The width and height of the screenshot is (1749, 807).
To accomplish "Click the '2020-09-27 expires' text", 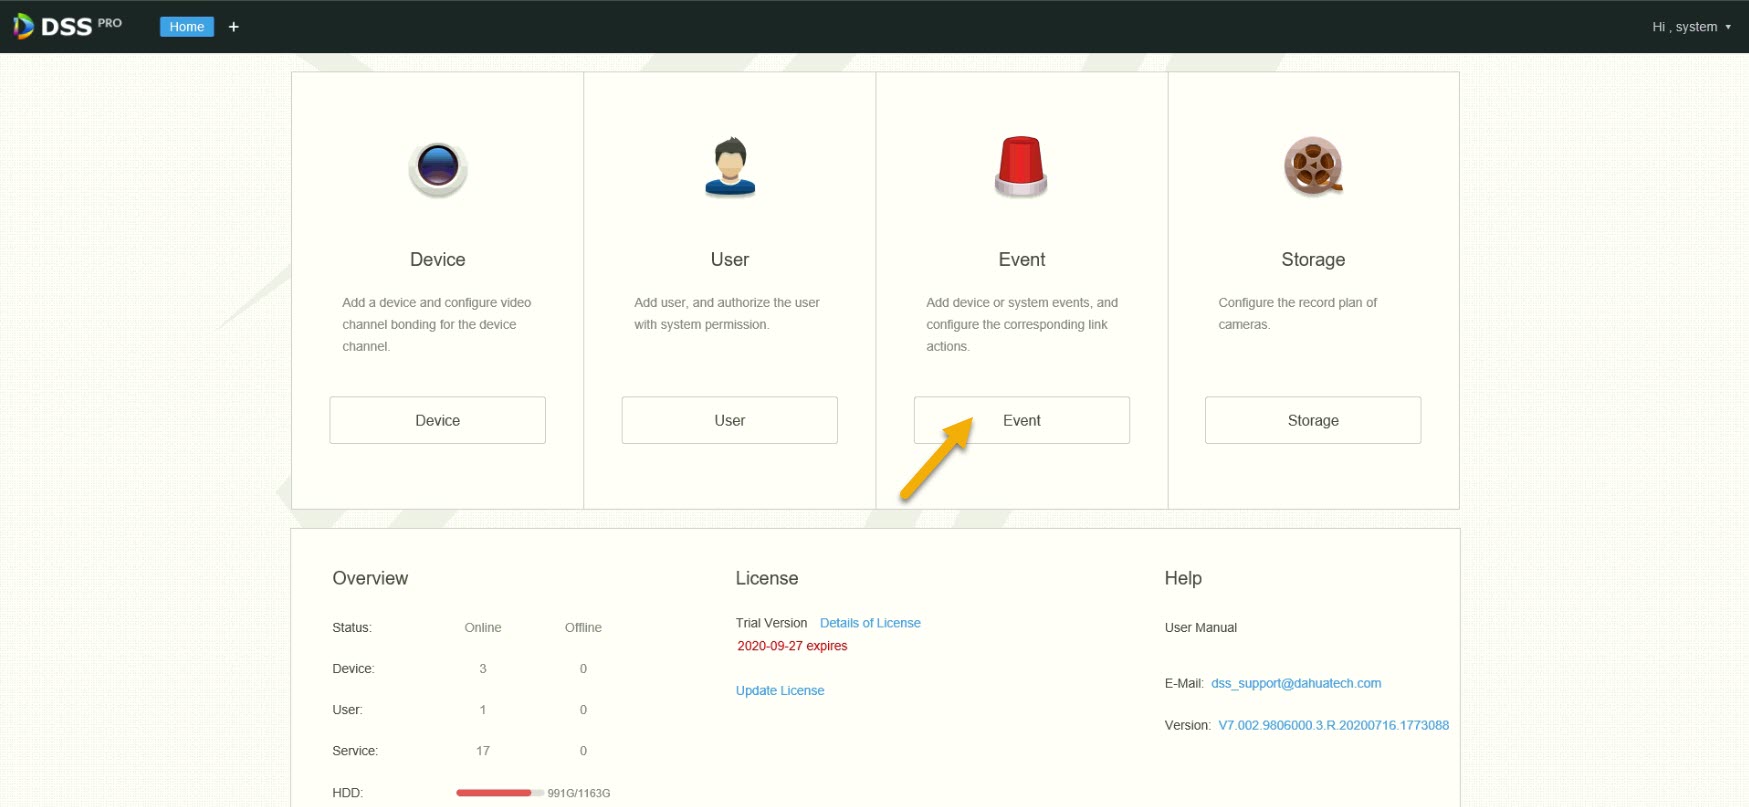I will [792, 646].
